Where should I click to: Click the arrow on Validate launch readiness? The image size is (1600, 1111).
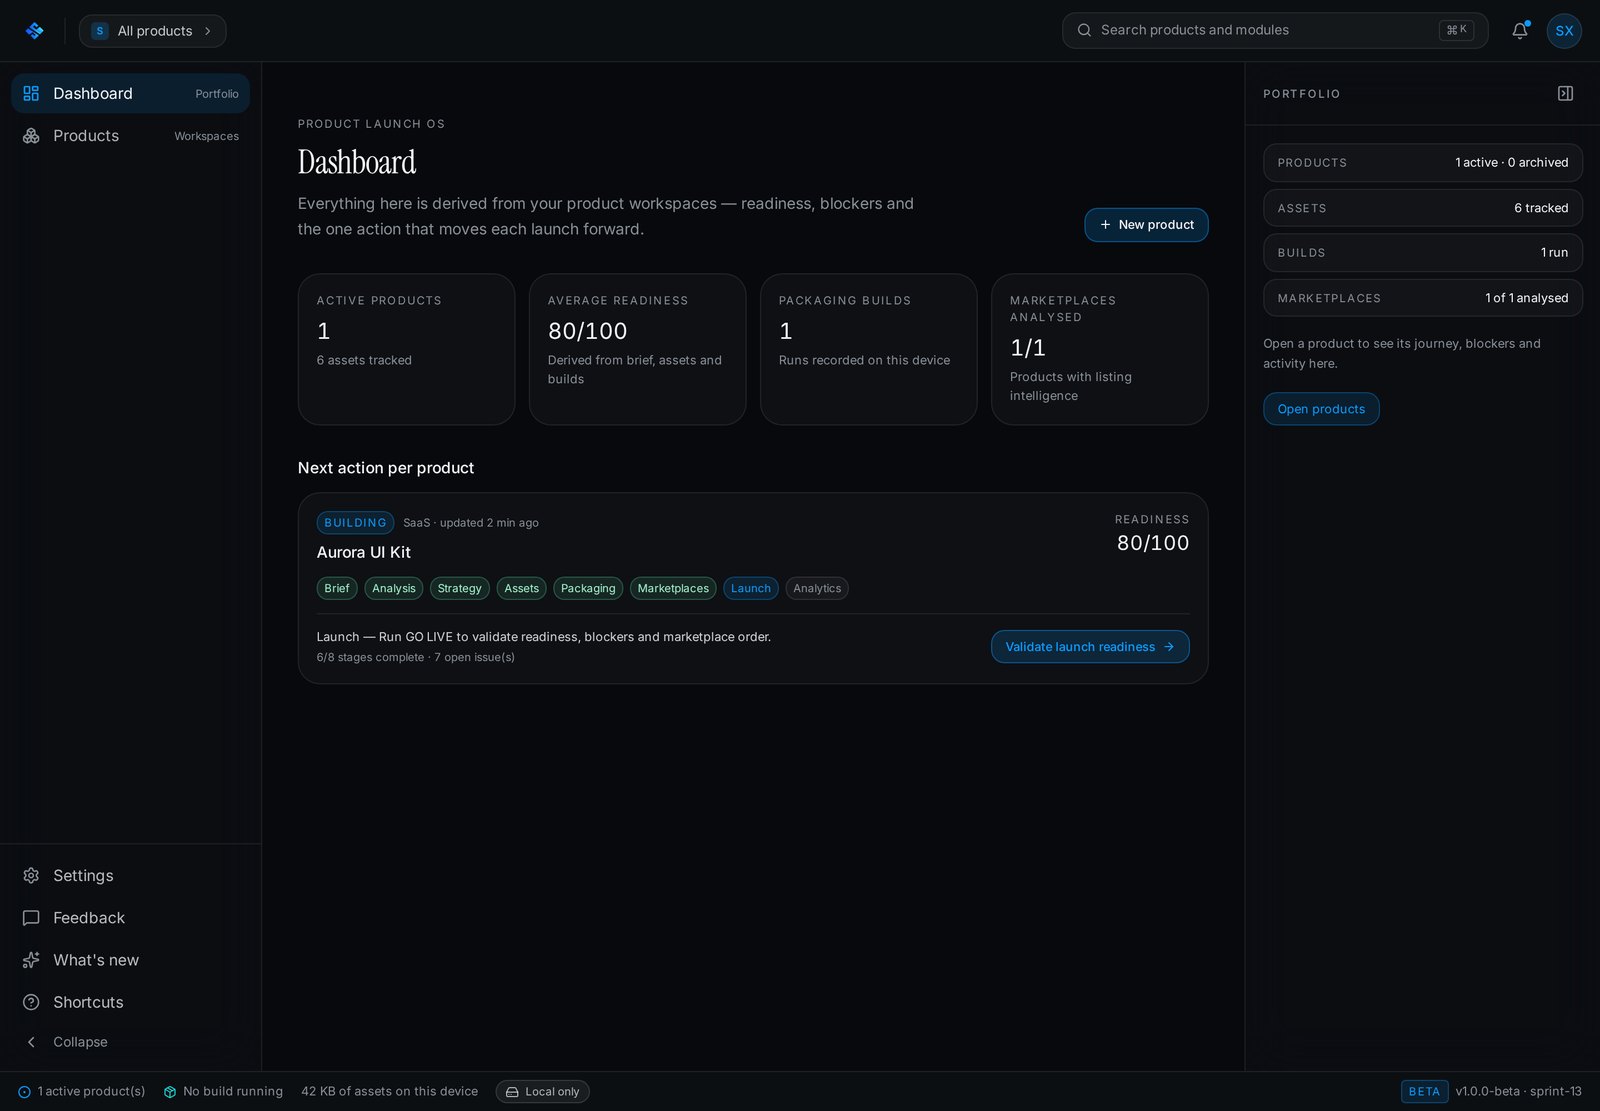[1169, 647]
